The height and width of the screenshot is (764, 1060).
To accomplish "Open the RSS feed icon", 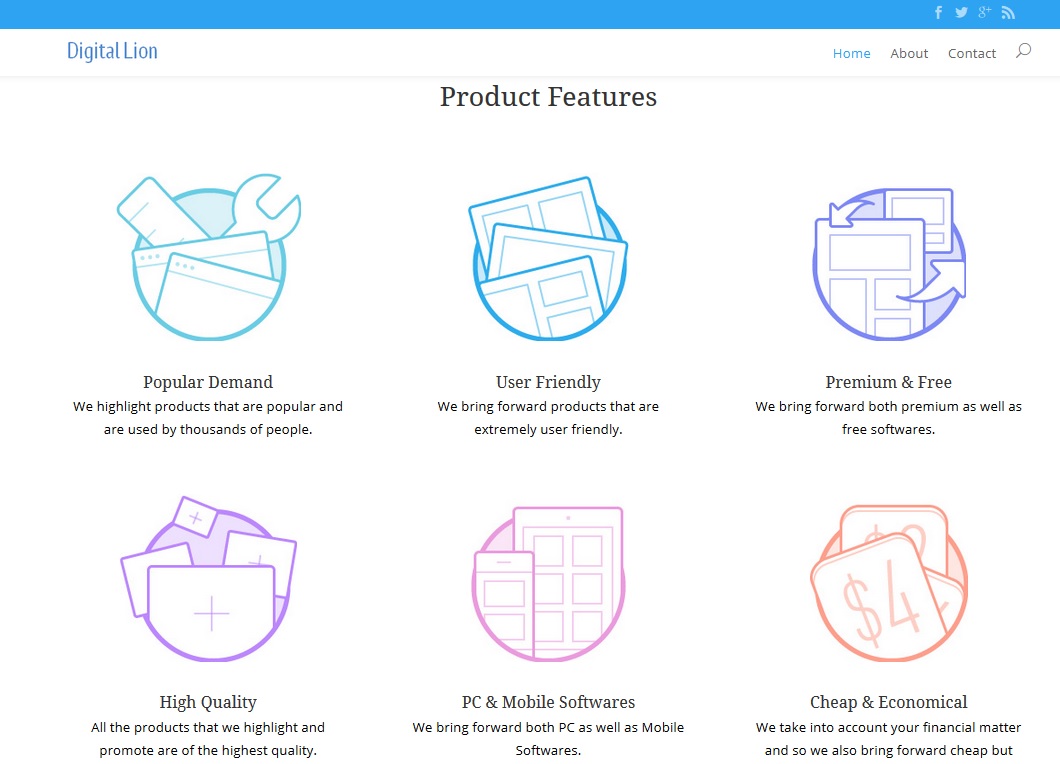I will [1008, 13].
